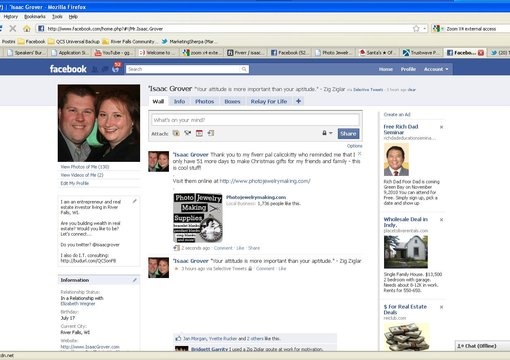This screenshot has width=510, height=360.
Task: Switch to the YouTube browser tab
Action: (114, 53)
